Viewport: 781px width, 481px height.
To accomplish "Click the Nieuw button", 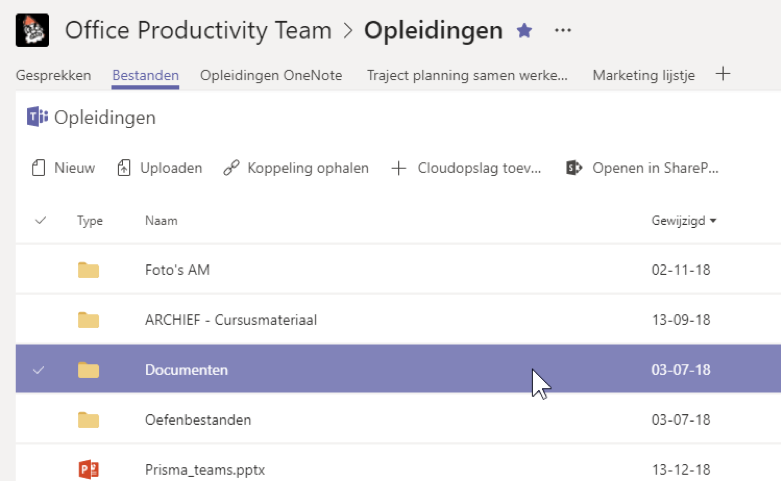I will tap(63, 168).
